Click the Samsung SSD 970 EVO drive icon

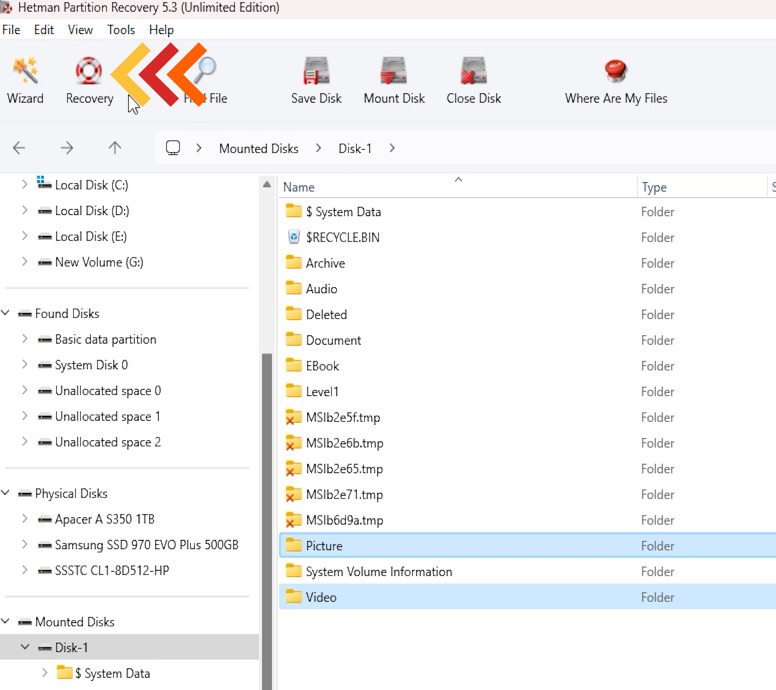[x=45, y=545]
